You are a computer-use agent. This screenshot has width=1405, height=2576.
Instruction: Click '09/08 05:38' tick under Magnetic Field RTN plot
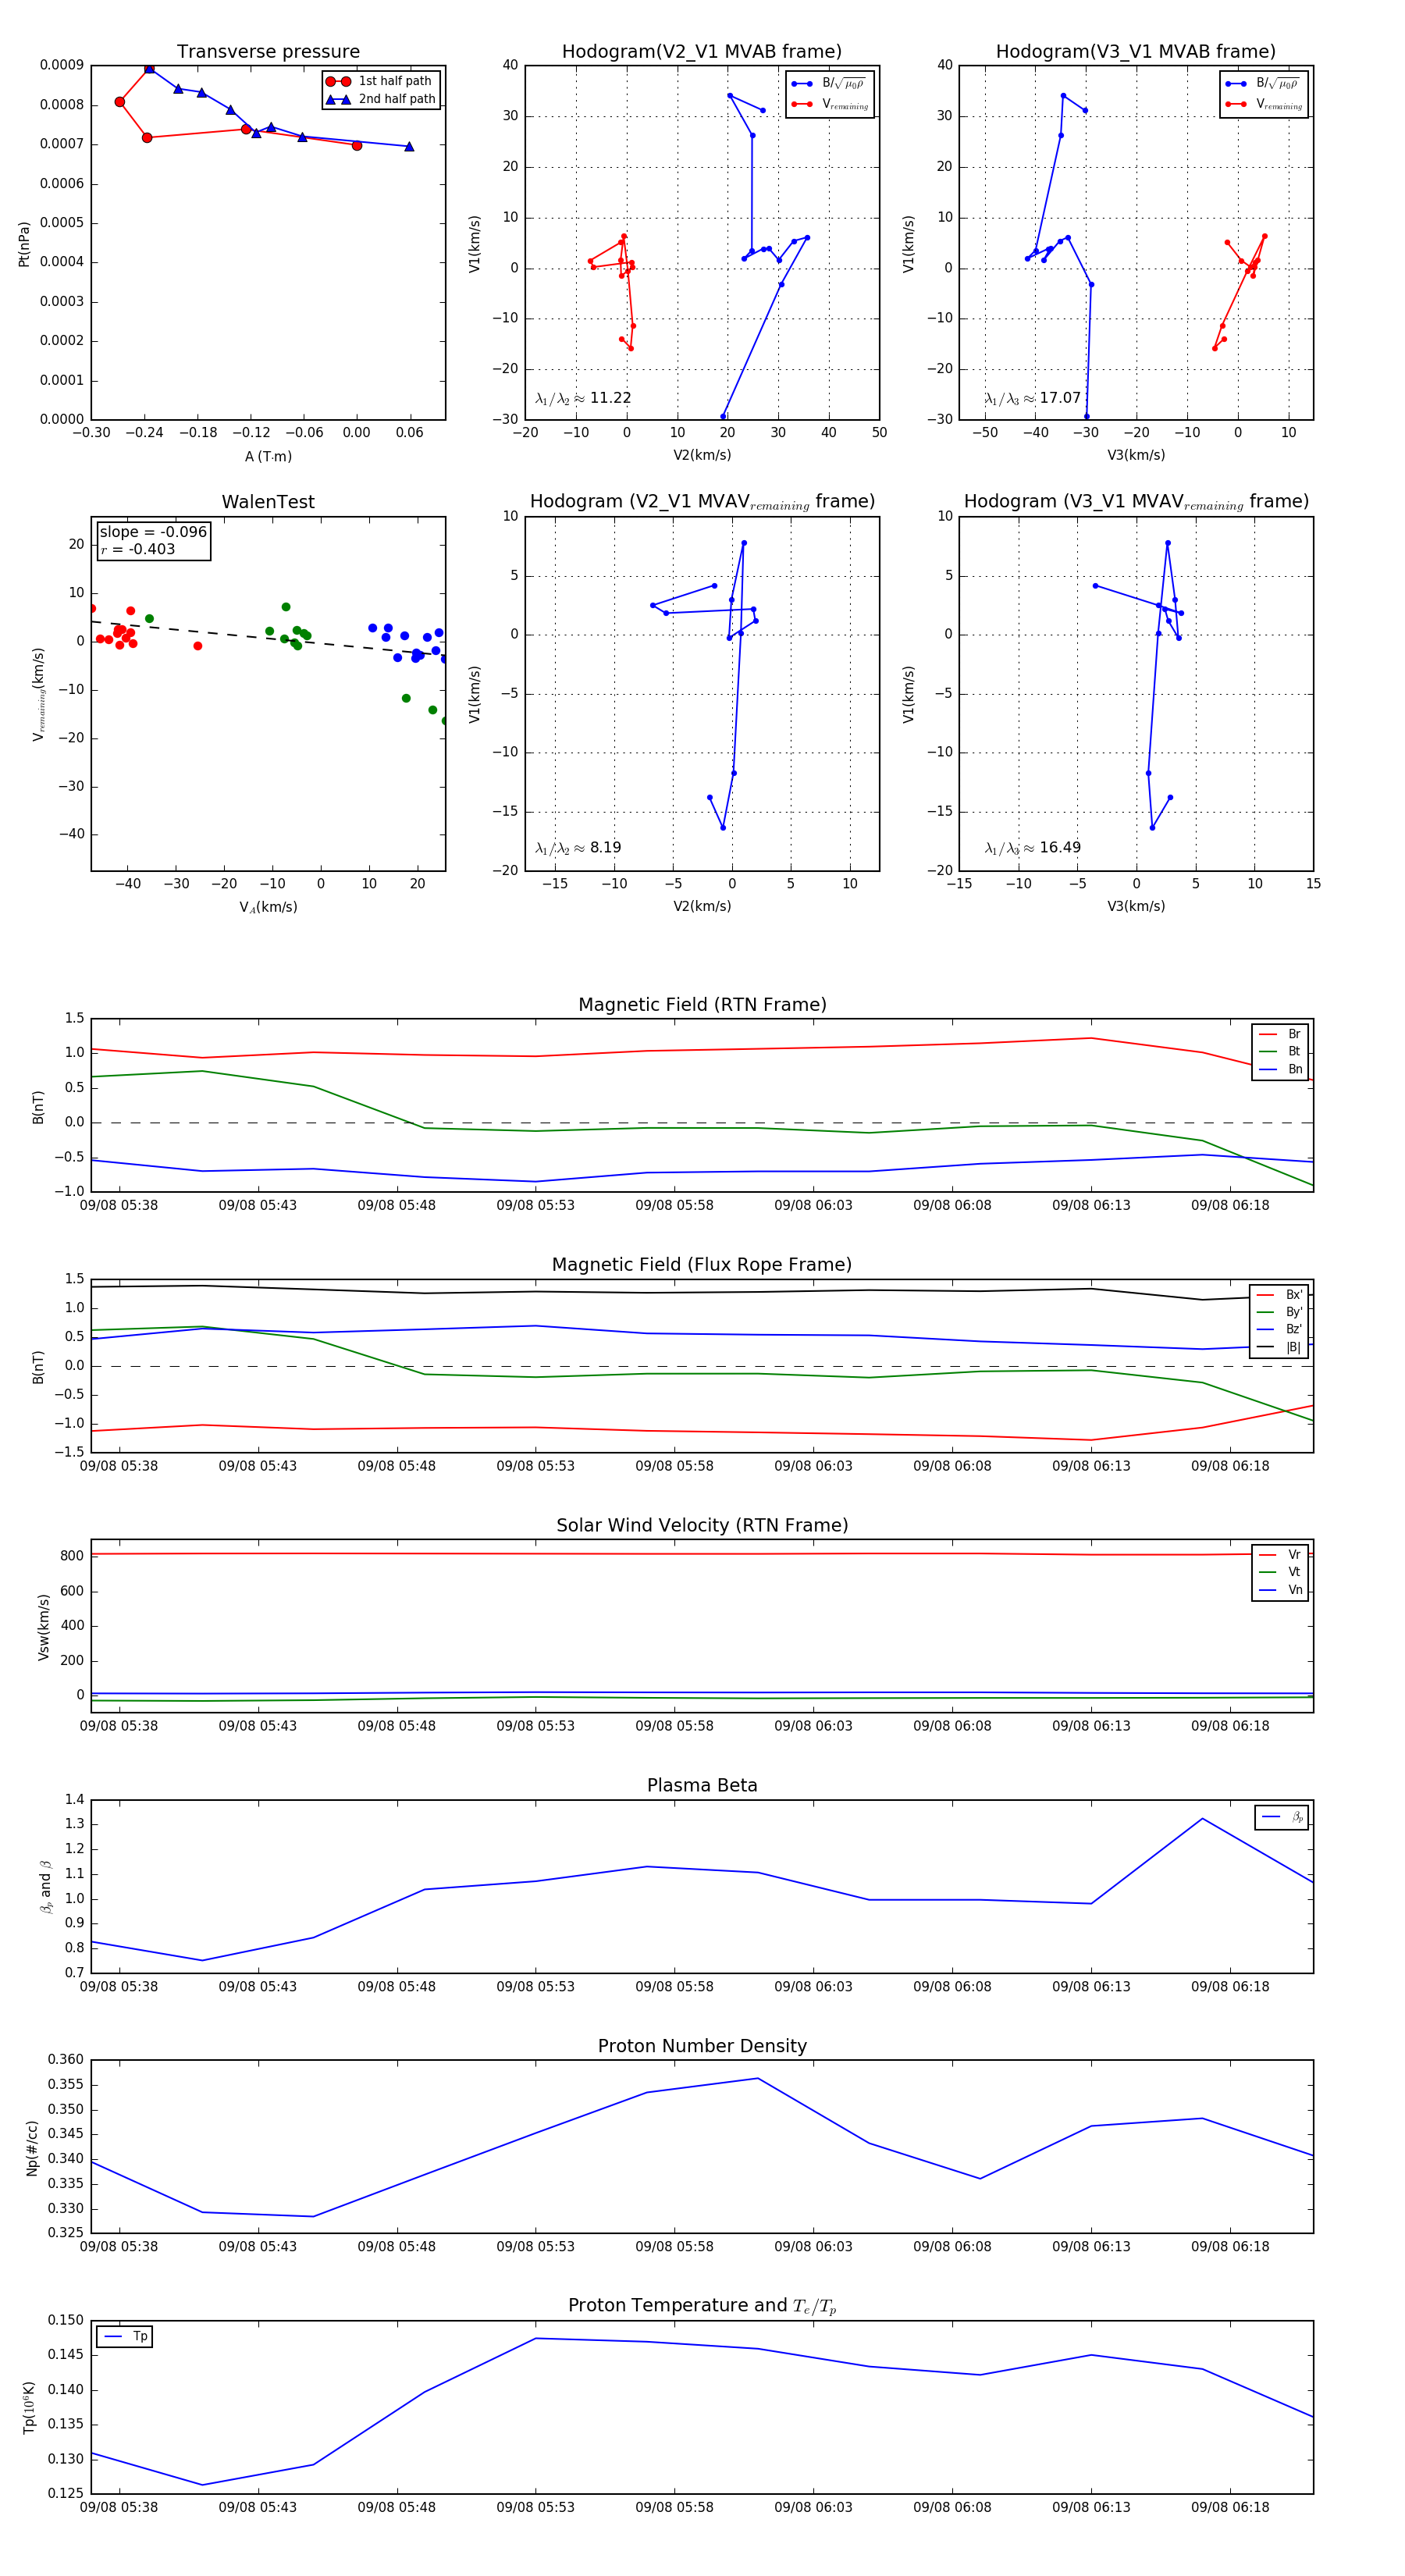coord(119,1206)
